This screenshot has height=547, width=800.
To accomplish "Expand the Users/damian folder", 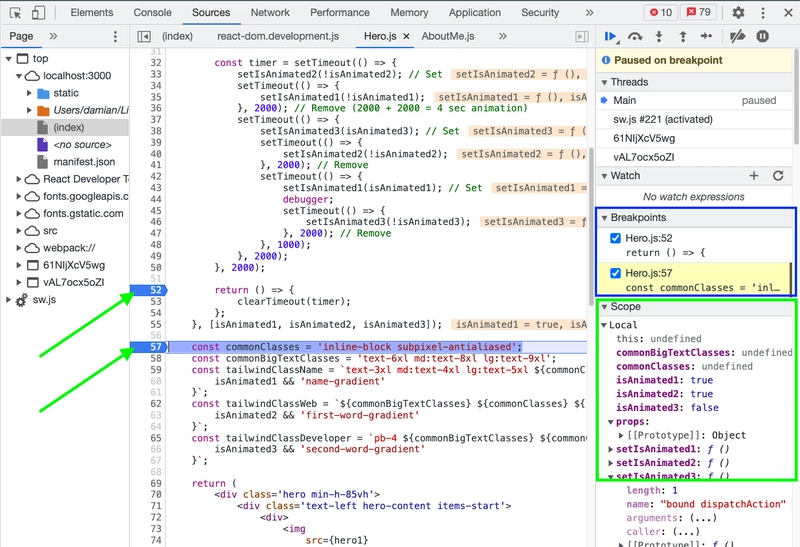I will (x=29, y=110).
